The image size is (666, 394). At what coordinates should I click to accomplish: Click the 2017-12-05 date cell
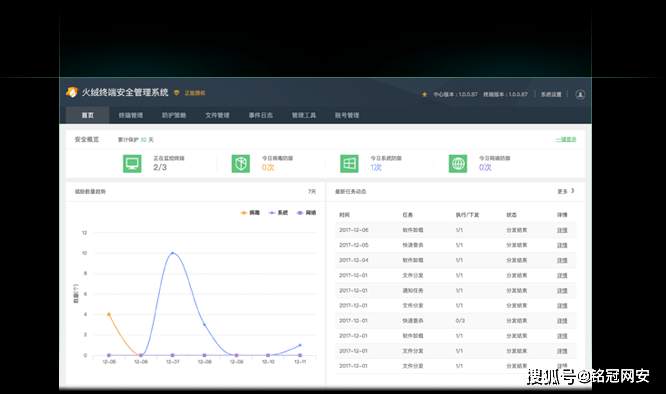click(354, 245)
